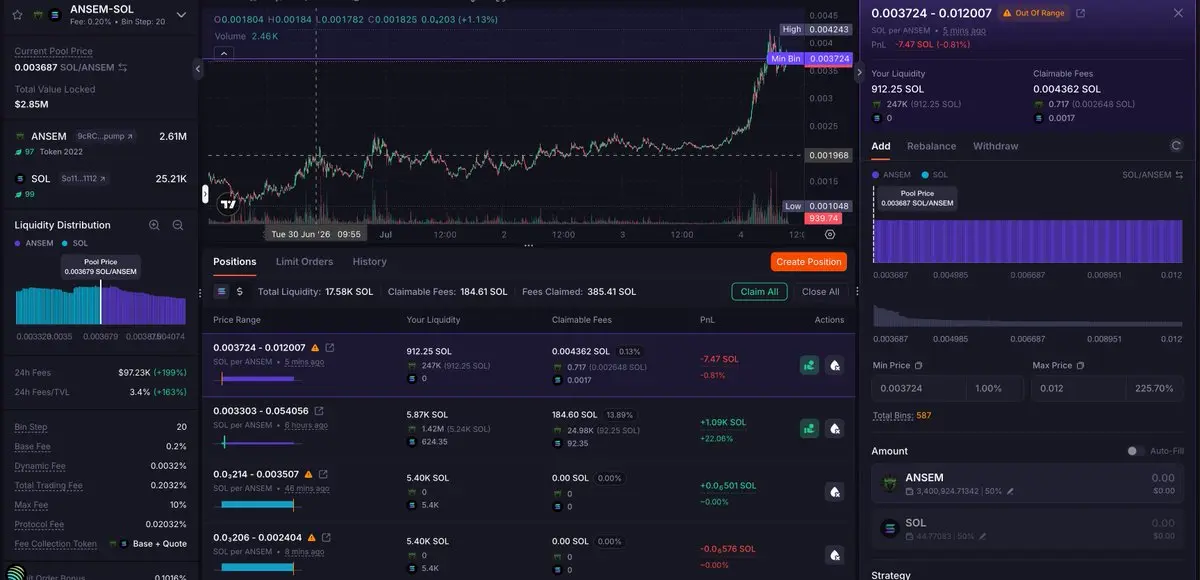Close the 0.0₃214 - 0.003507 position icon
Viewport: 1200px width, 580px height.
coord(835,492)
